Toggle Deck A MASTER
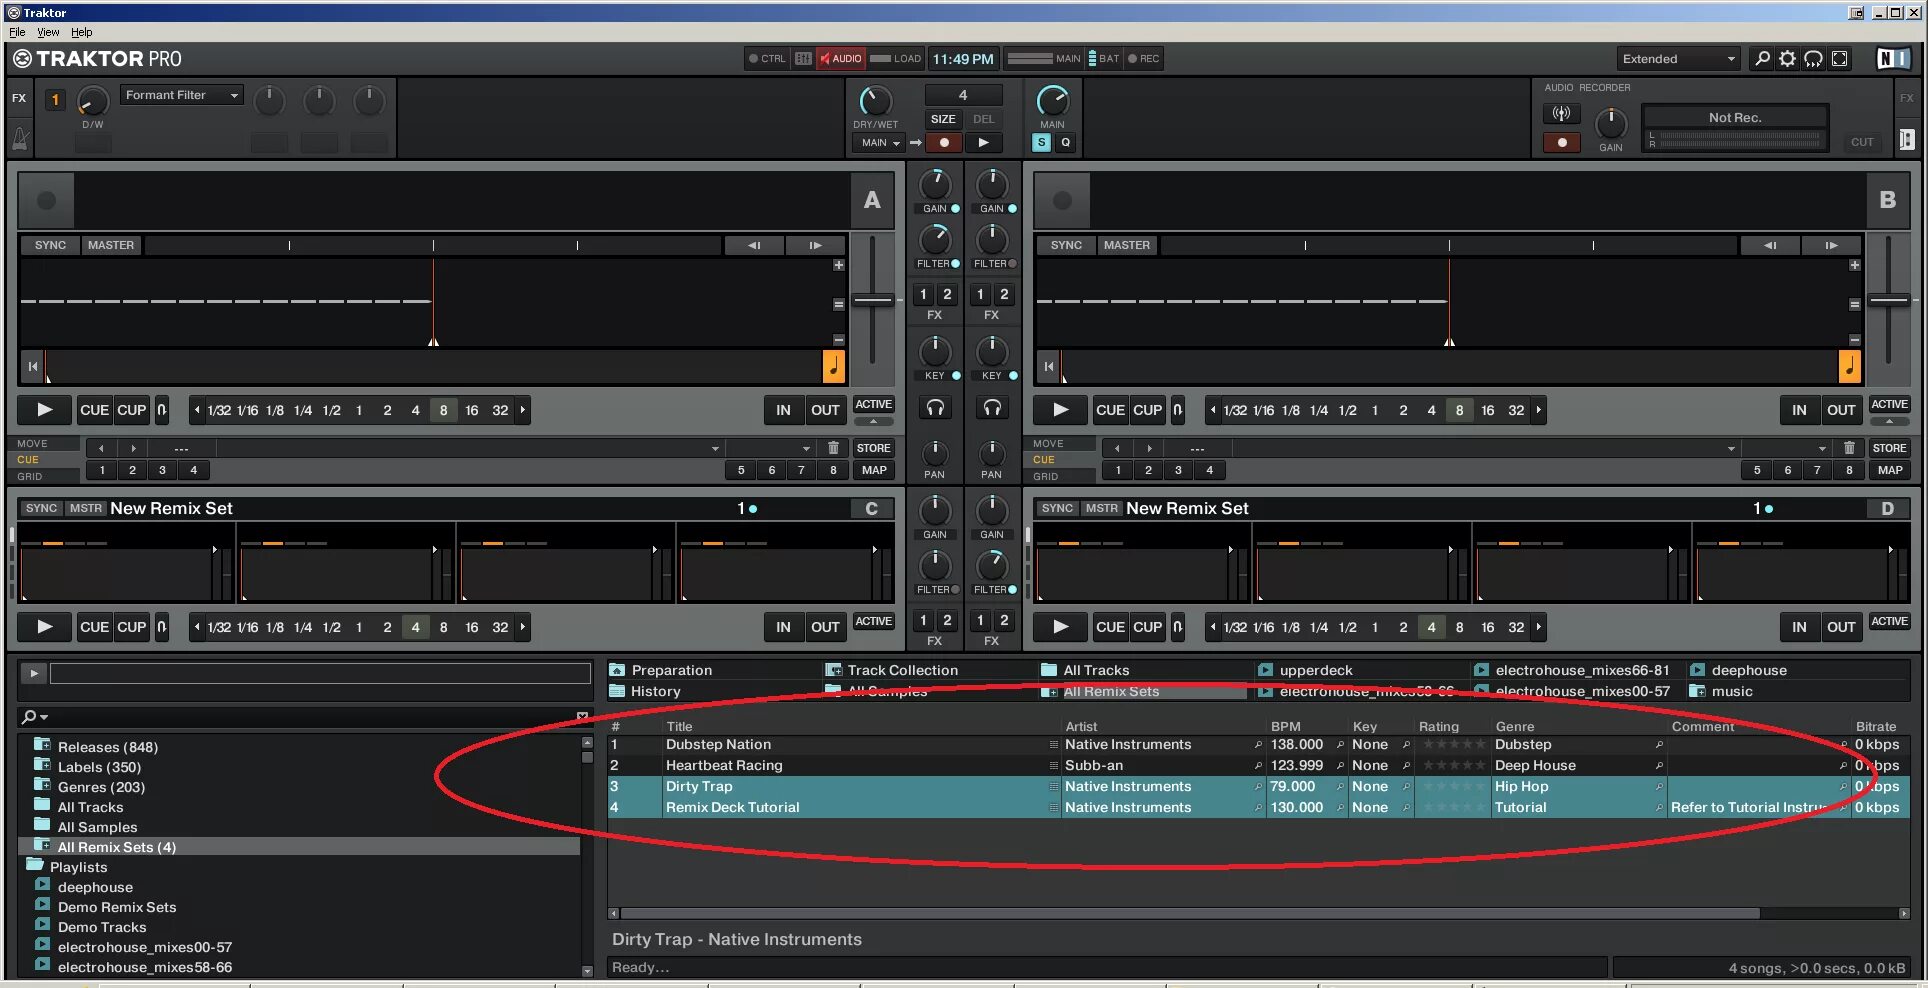This screenshot has height=988, width=1928. click(x=111, y=245)
